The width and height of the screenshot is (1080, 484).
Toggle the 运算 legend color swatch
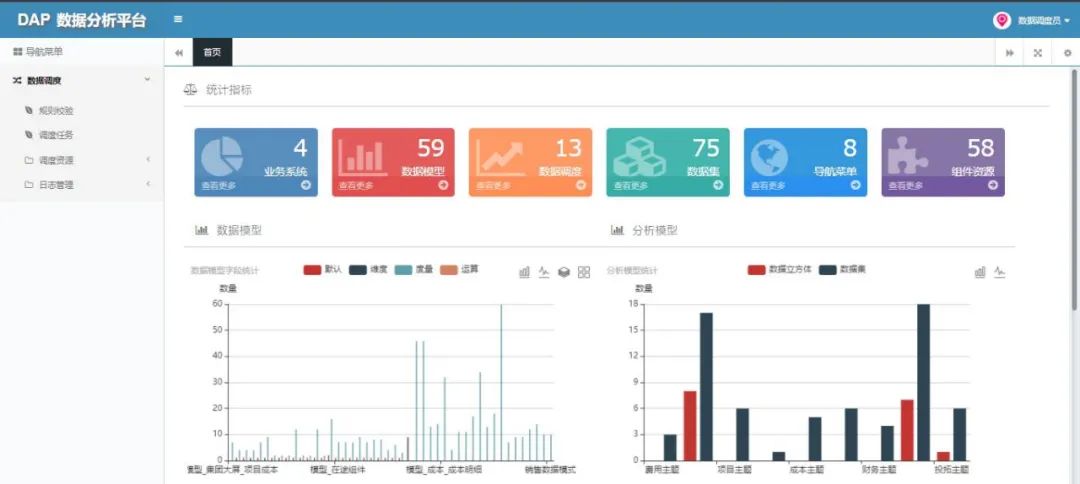(448, 270)
